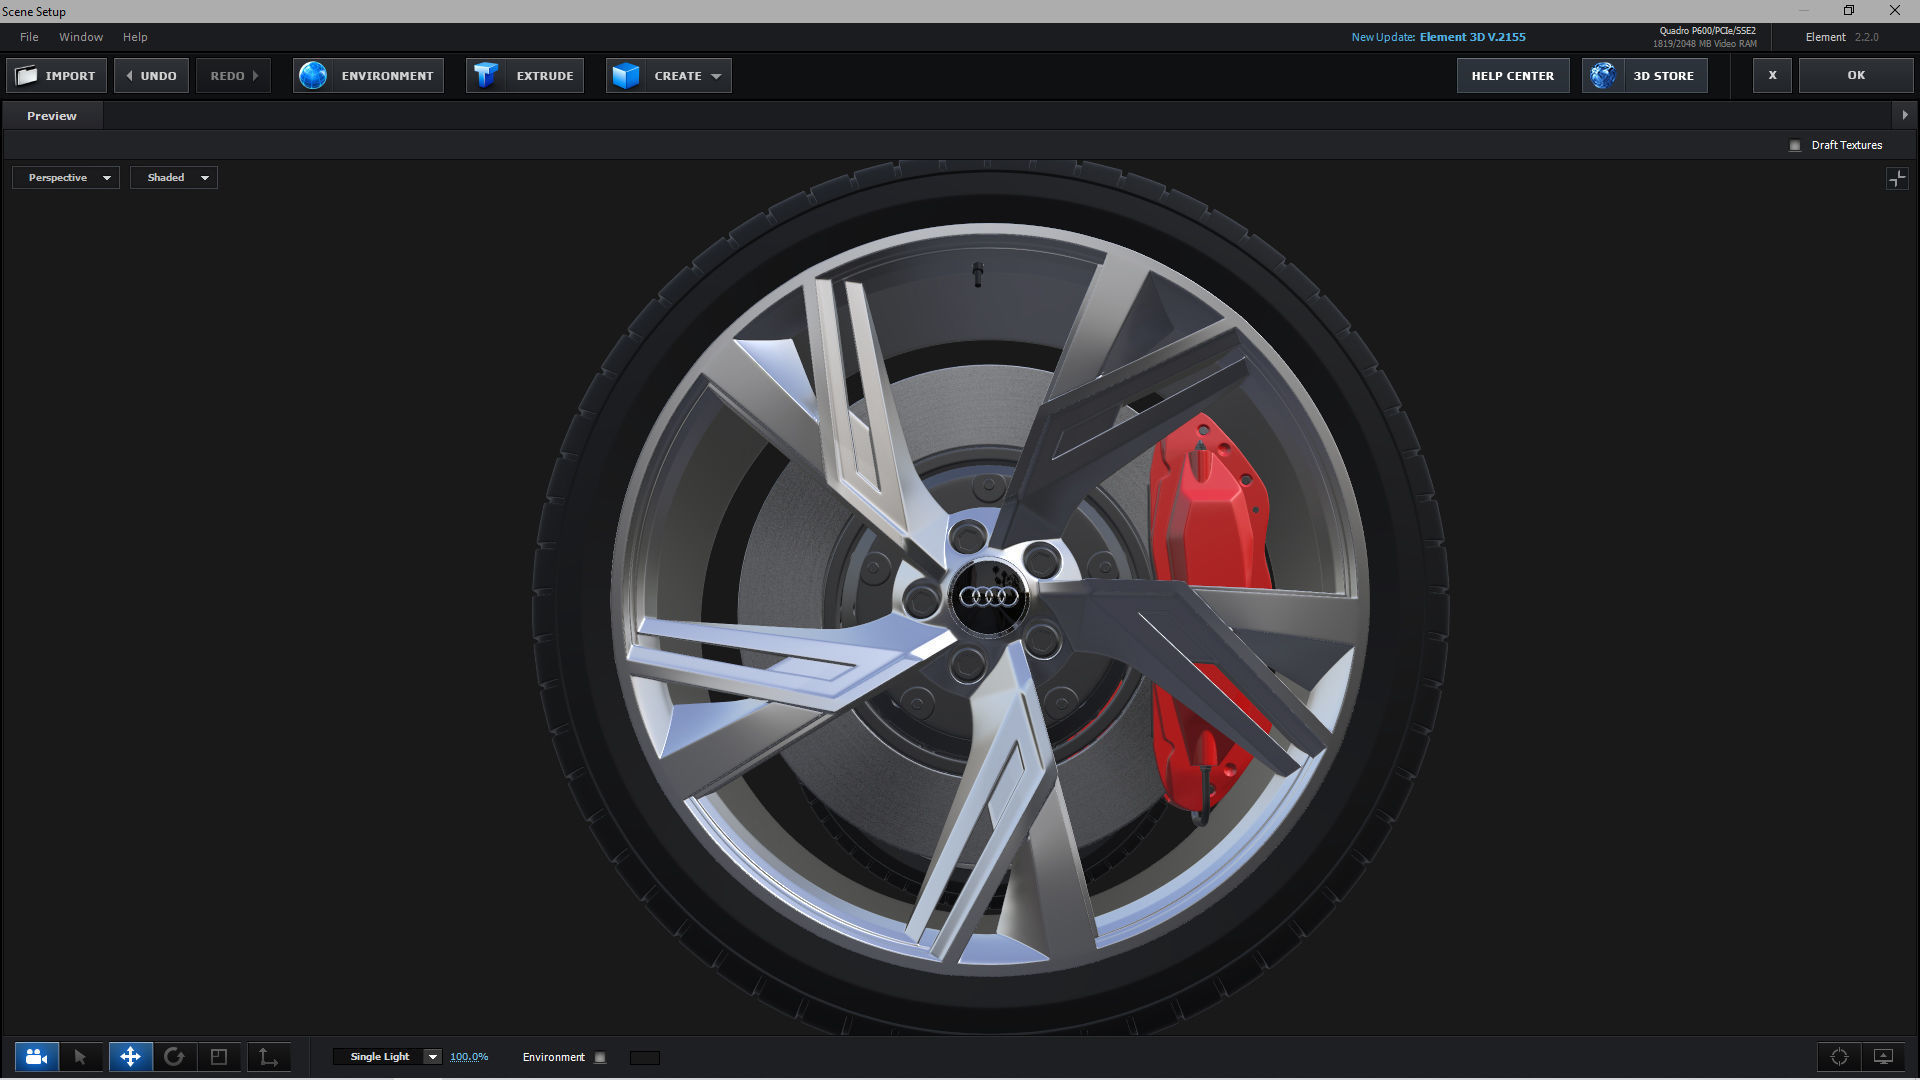Viewport: 1920px width, 1080px height.
Task: Click the pivot/axis anchor tool icon
Action: tap(268, 1057)
